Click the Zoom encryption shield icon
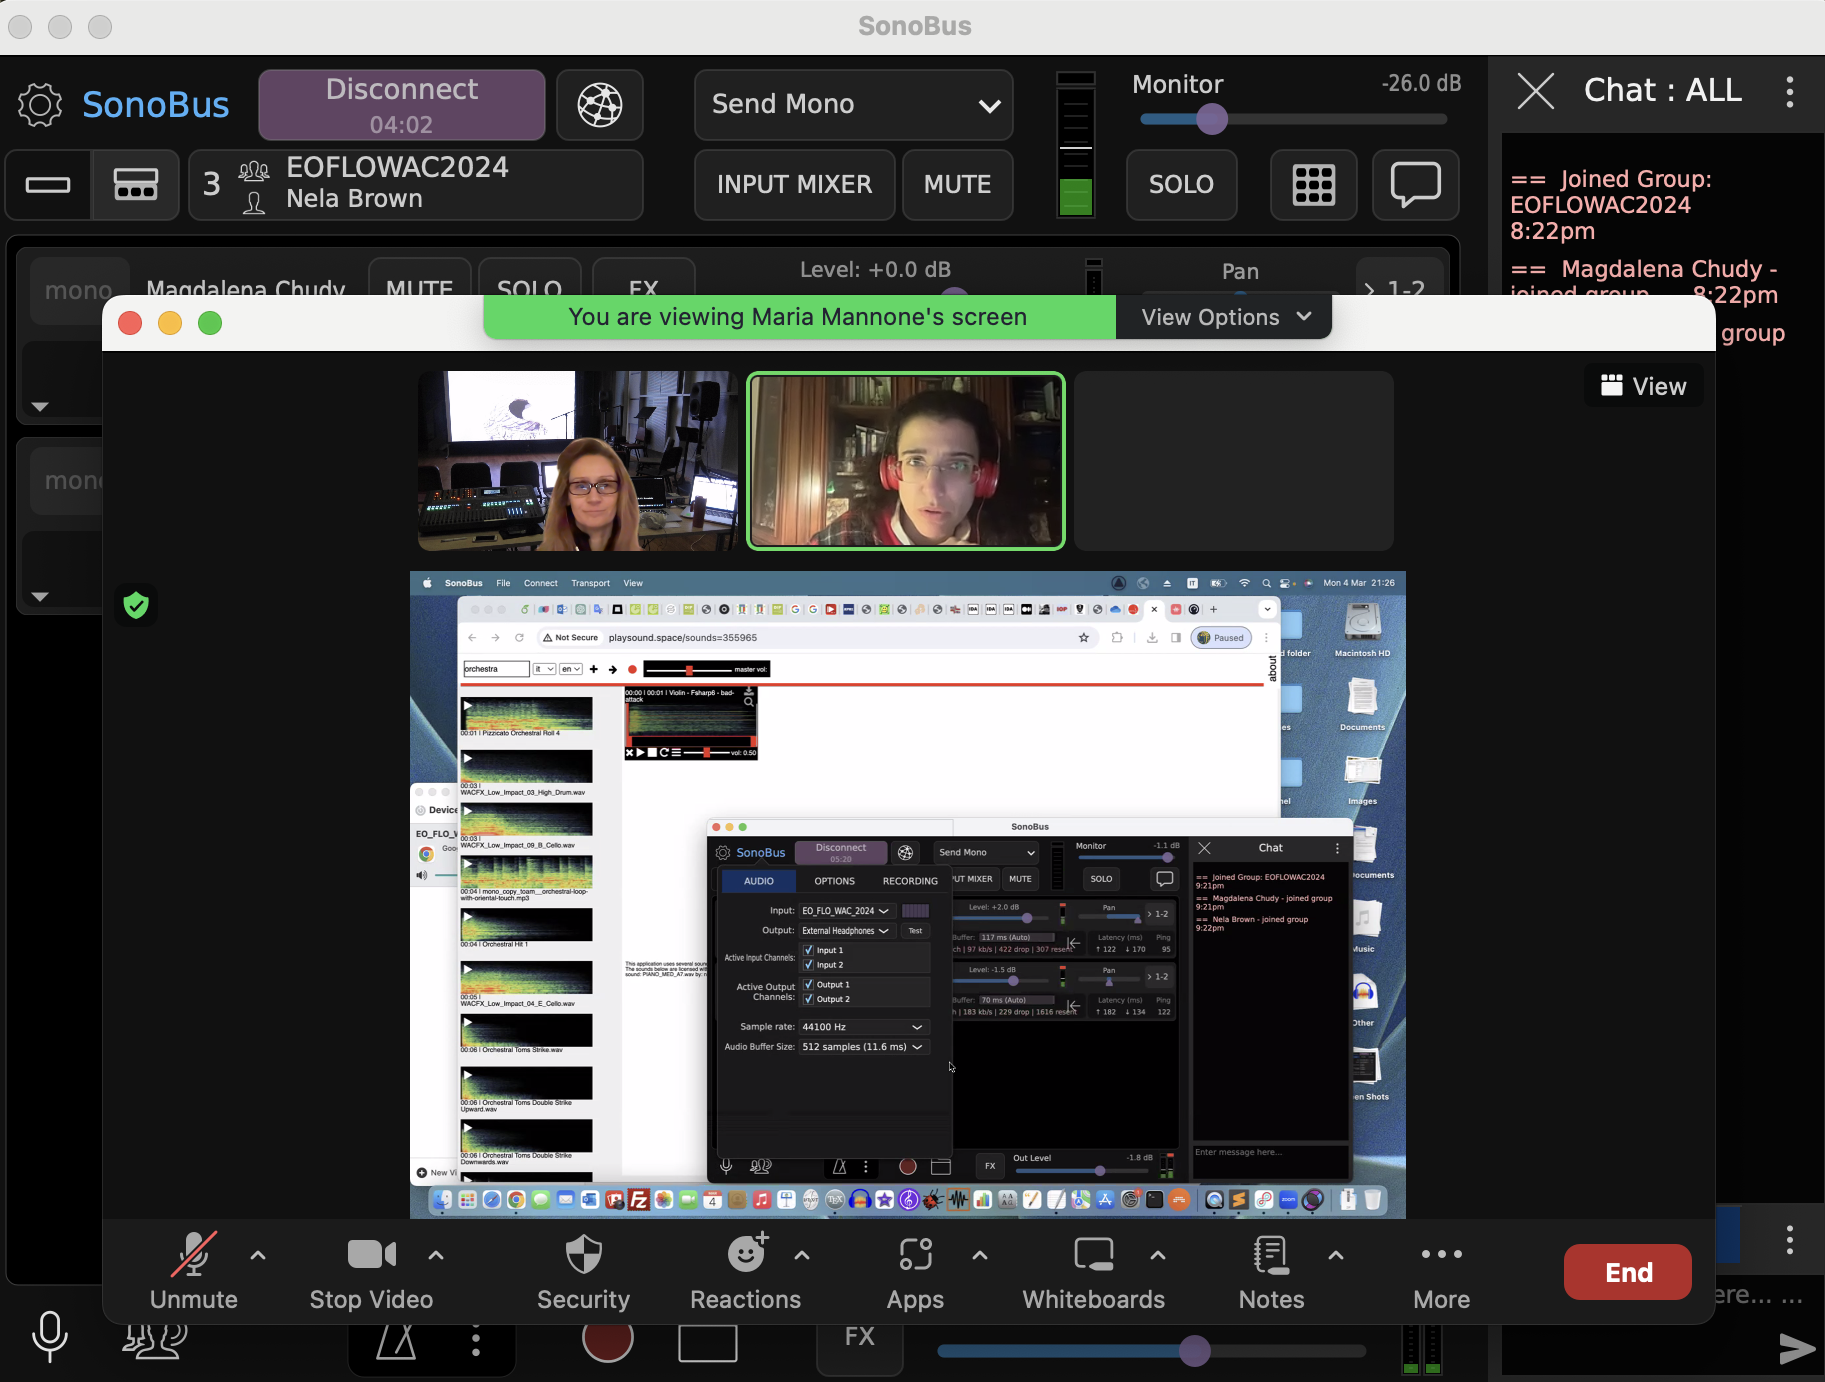The image size is (1825, 1382). [136, 605]
